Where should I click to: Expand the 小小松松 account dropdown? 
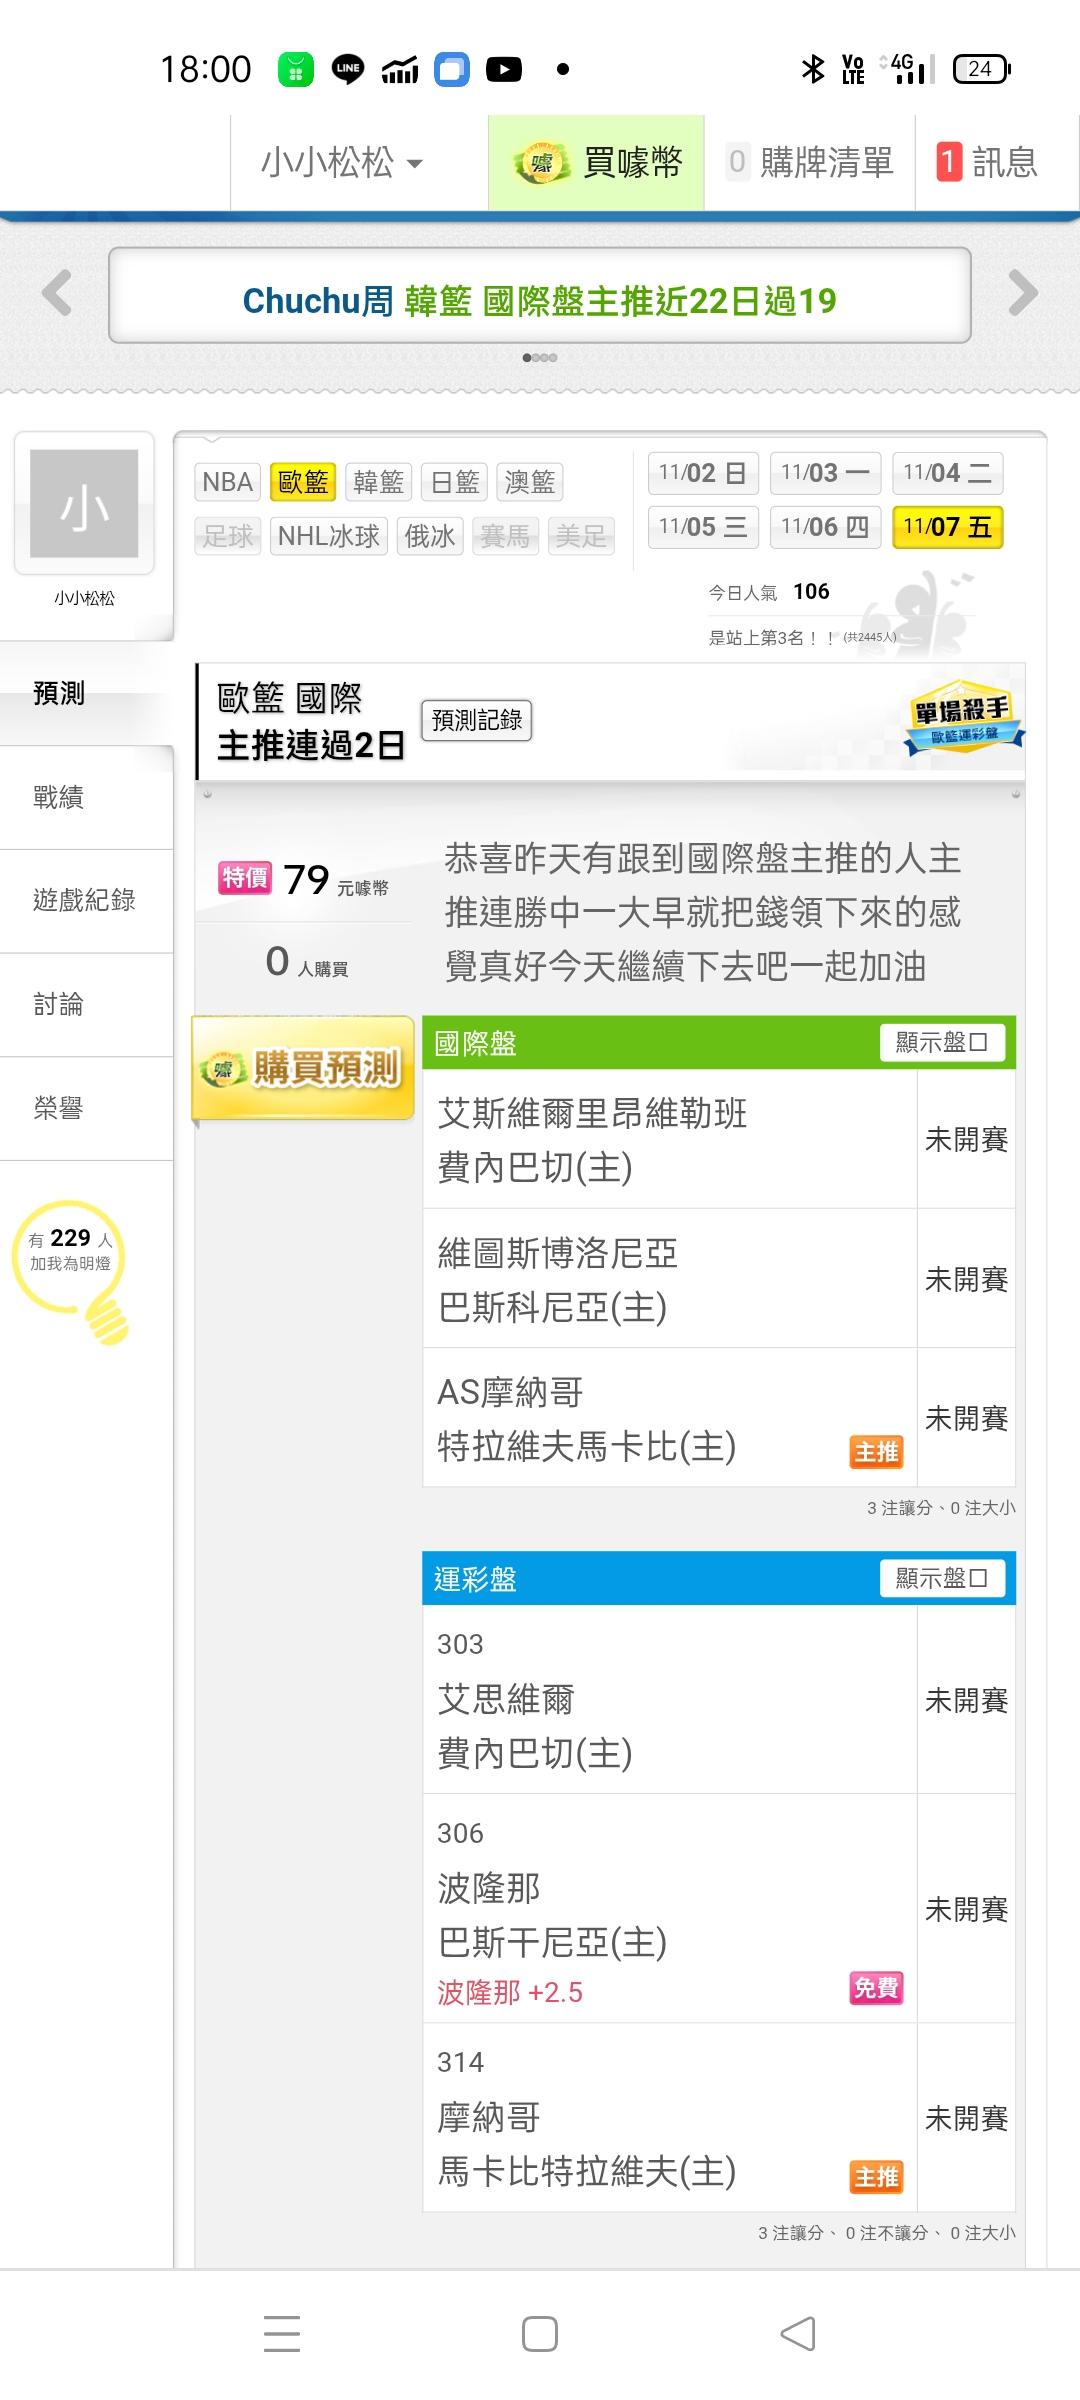pyautogui.click(x=342, y=163)
